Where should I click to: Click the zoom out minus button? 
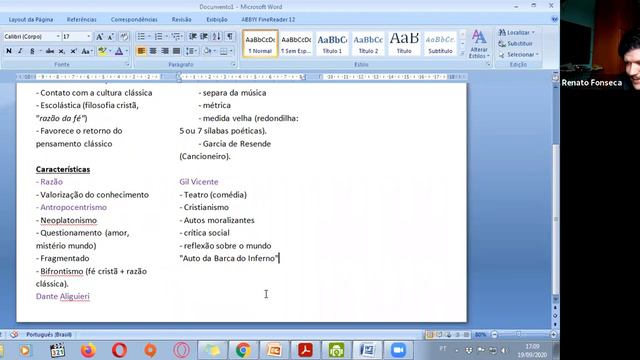tap(495, 335)
